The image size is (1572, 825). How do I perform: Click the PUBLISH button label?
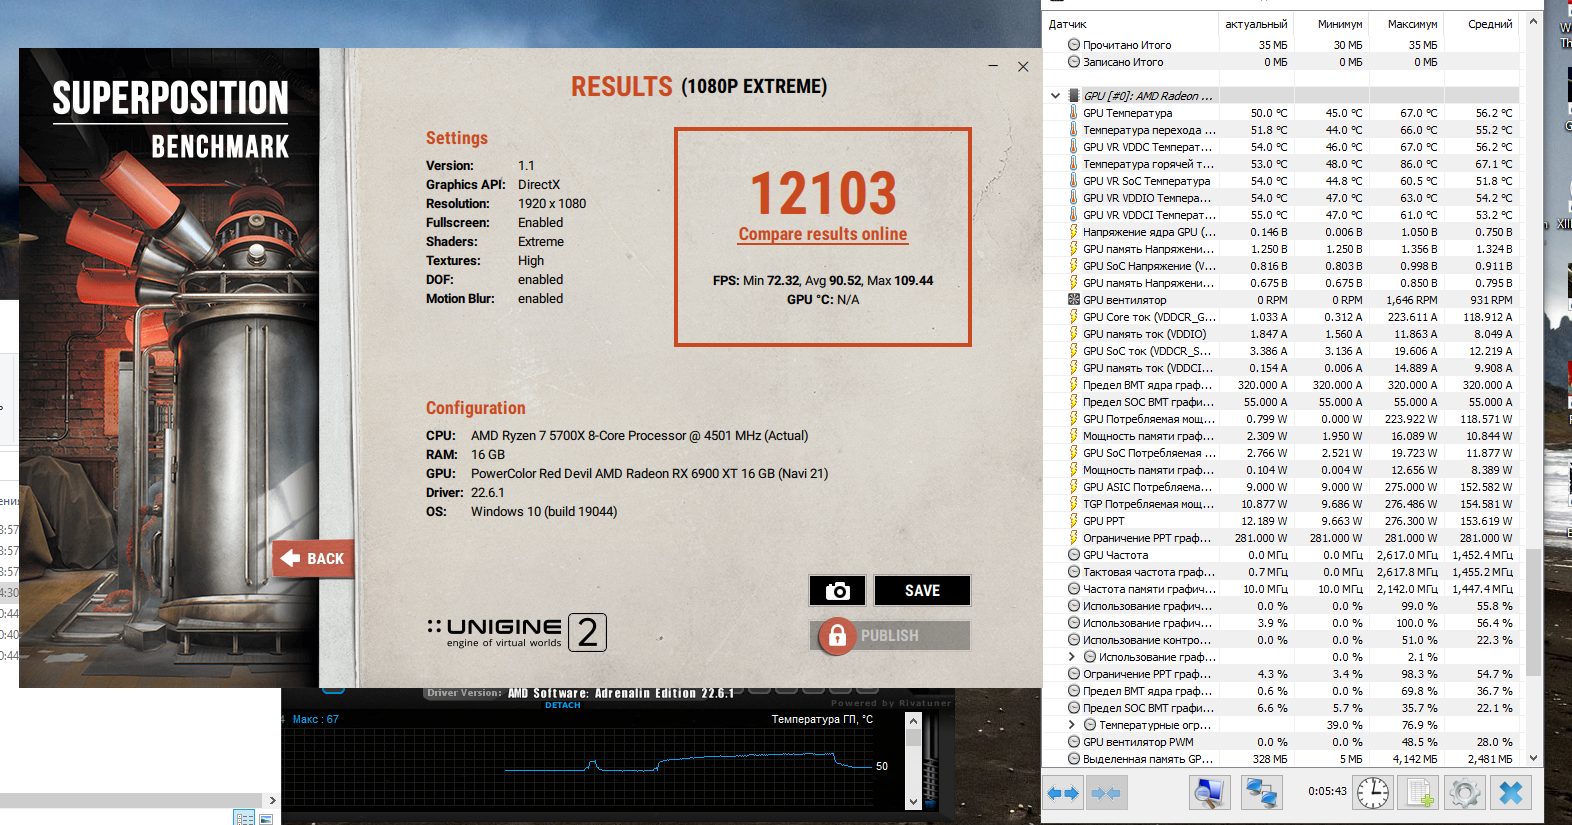tap(890, 636)
